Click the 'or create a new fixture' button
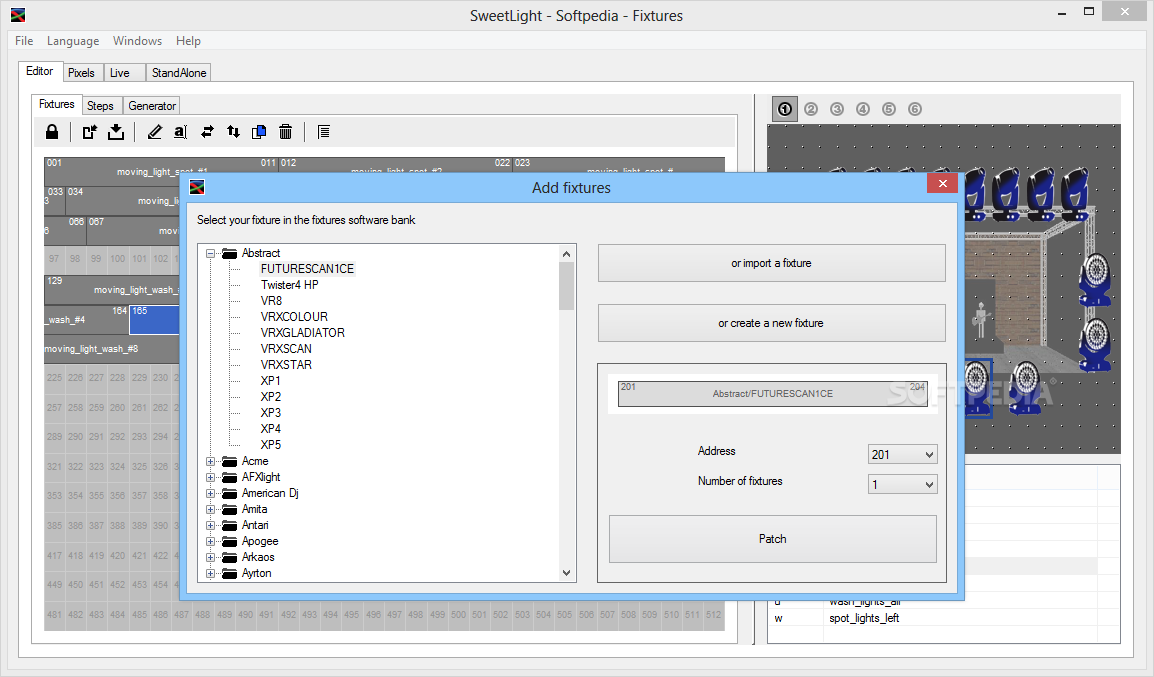Viewport: 1154px width, 677px height. (x=771, y=323)
